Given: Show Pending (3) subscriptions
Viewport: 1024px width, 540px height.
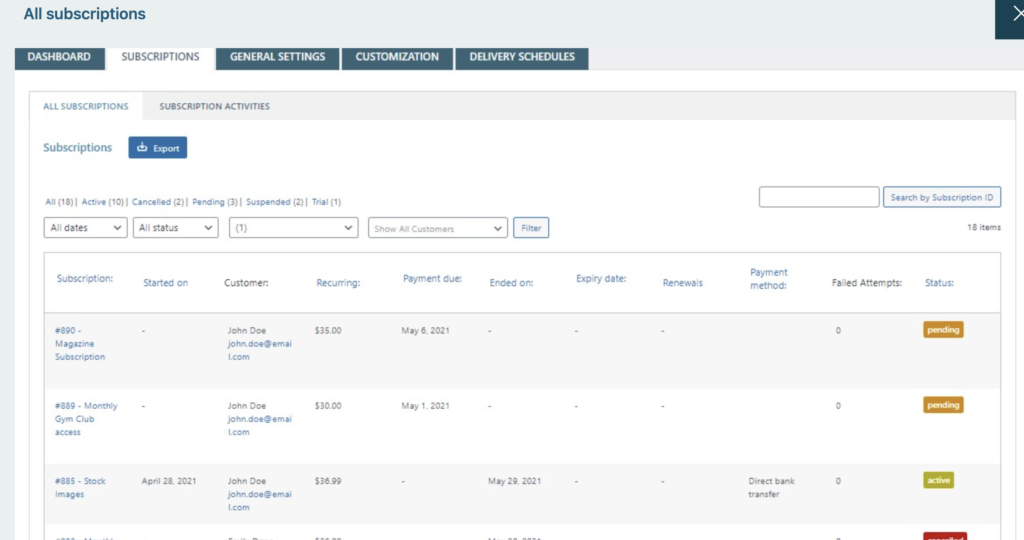Looking at the screenshot, I should (215, 202).
